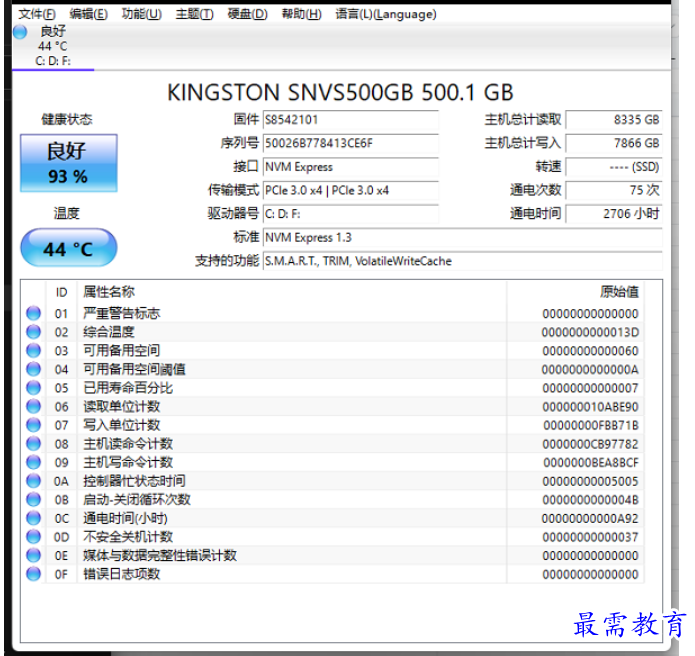The width and height of the screenshot is (695, 656).
Task: Click status orb for 0D 不安全关机计数
Action: 33,537
